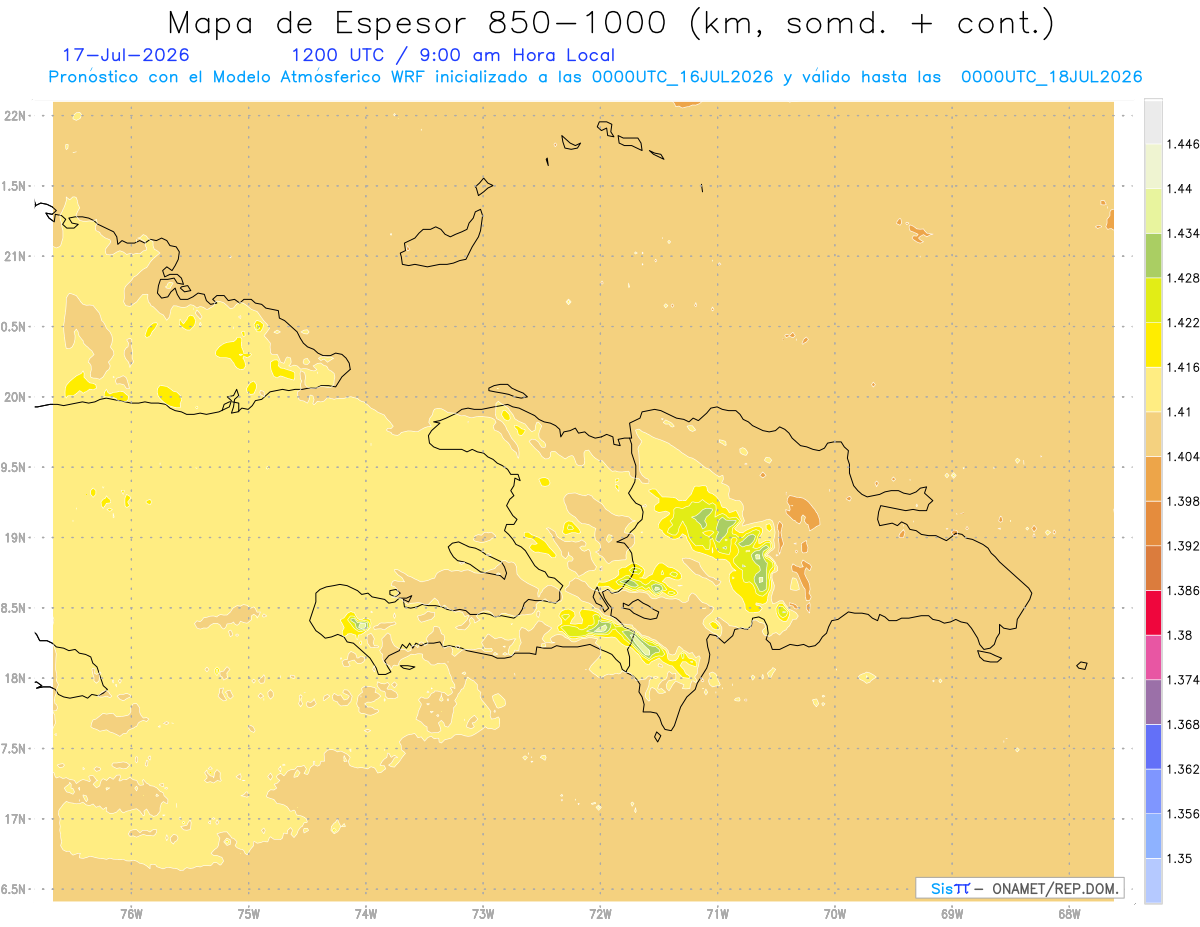Click the legend value '1.398'

pyautogui.click(x=1183, y=501)
